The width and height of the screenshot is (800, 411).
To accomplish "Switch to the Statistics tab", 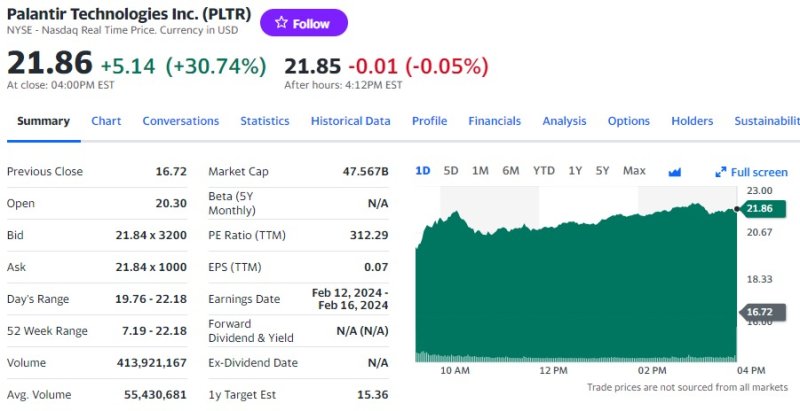I will coord(264,121).
